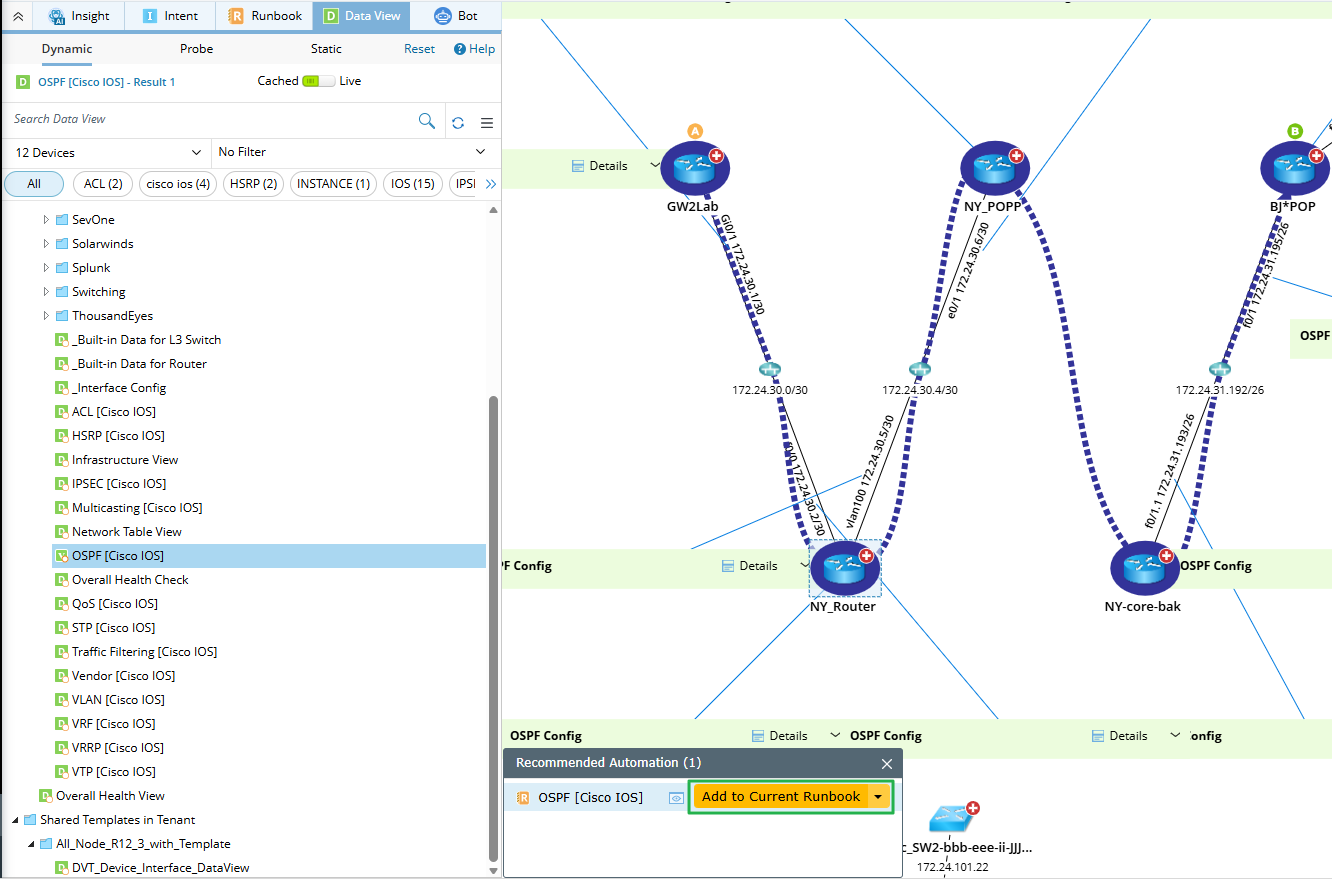Viewport: 1332px width, 879px height.
Task: Select Network Table View in the tree
Action: pos(127,532)
